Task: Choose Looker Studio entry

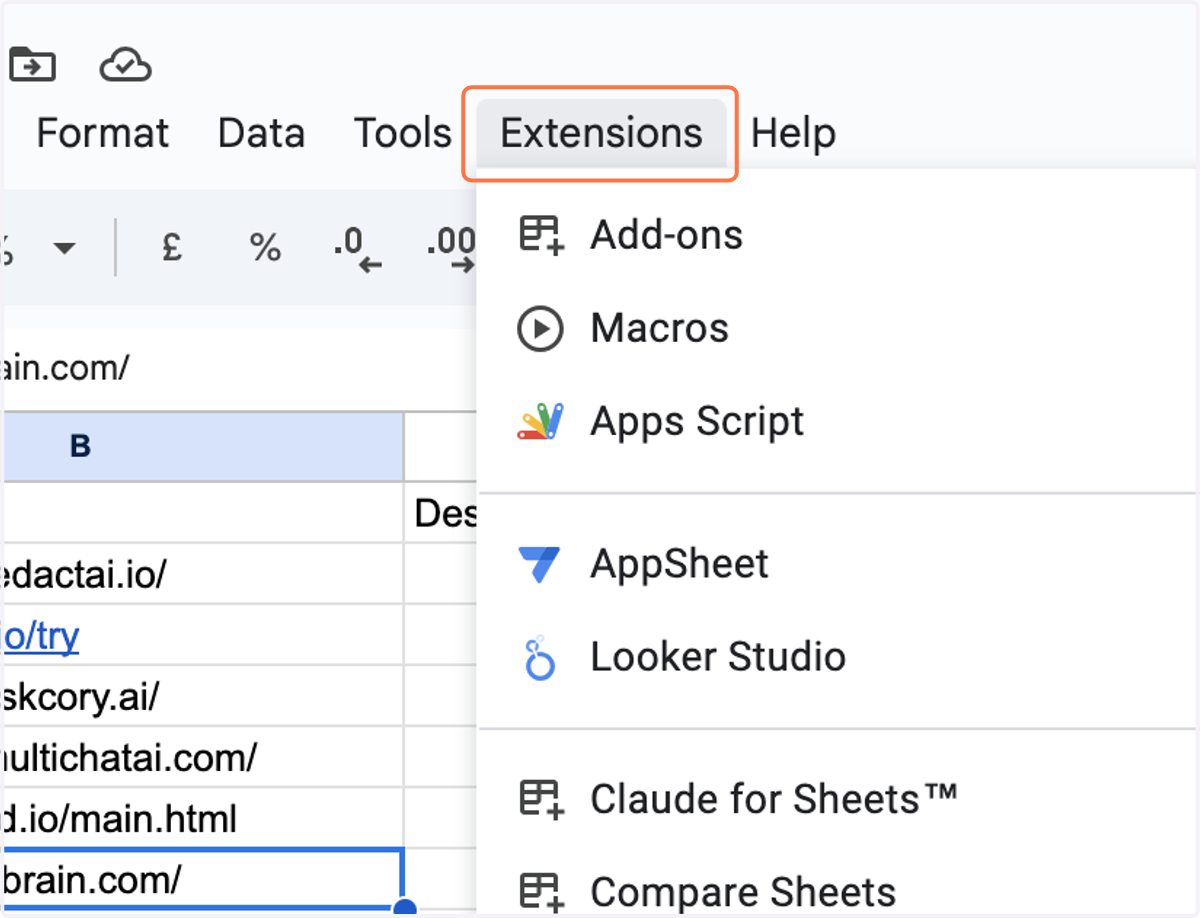Action: coord(838,657)
